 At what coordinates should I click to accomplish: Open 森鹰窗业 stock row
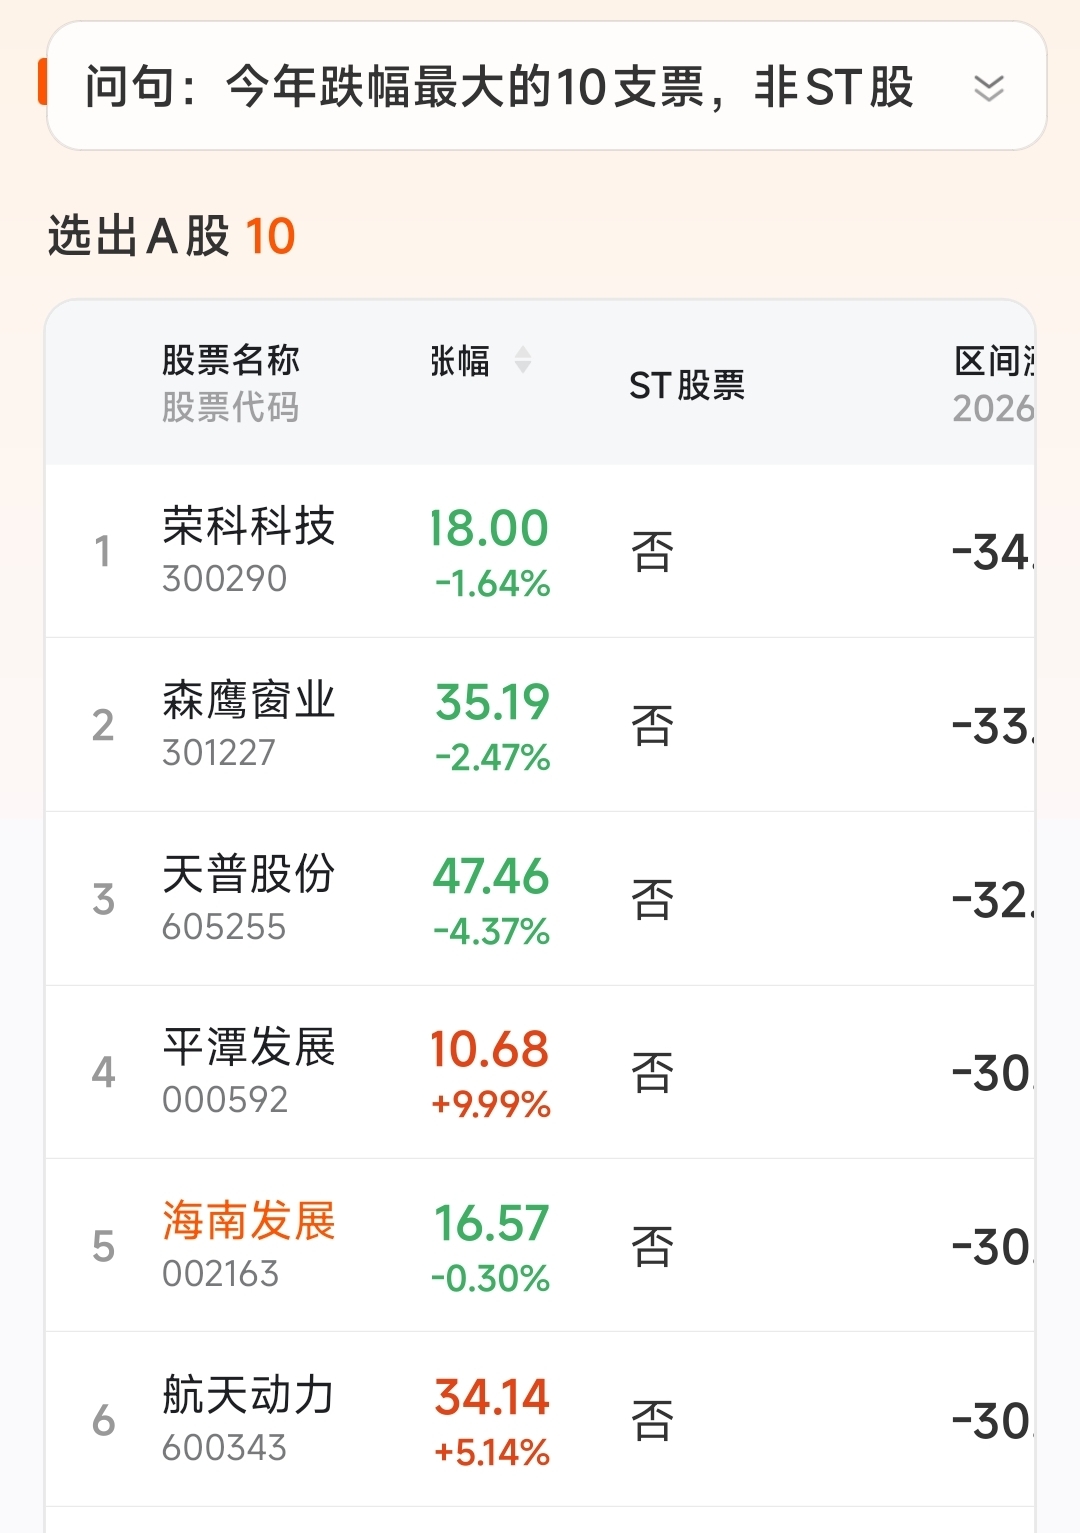point(249,700)
